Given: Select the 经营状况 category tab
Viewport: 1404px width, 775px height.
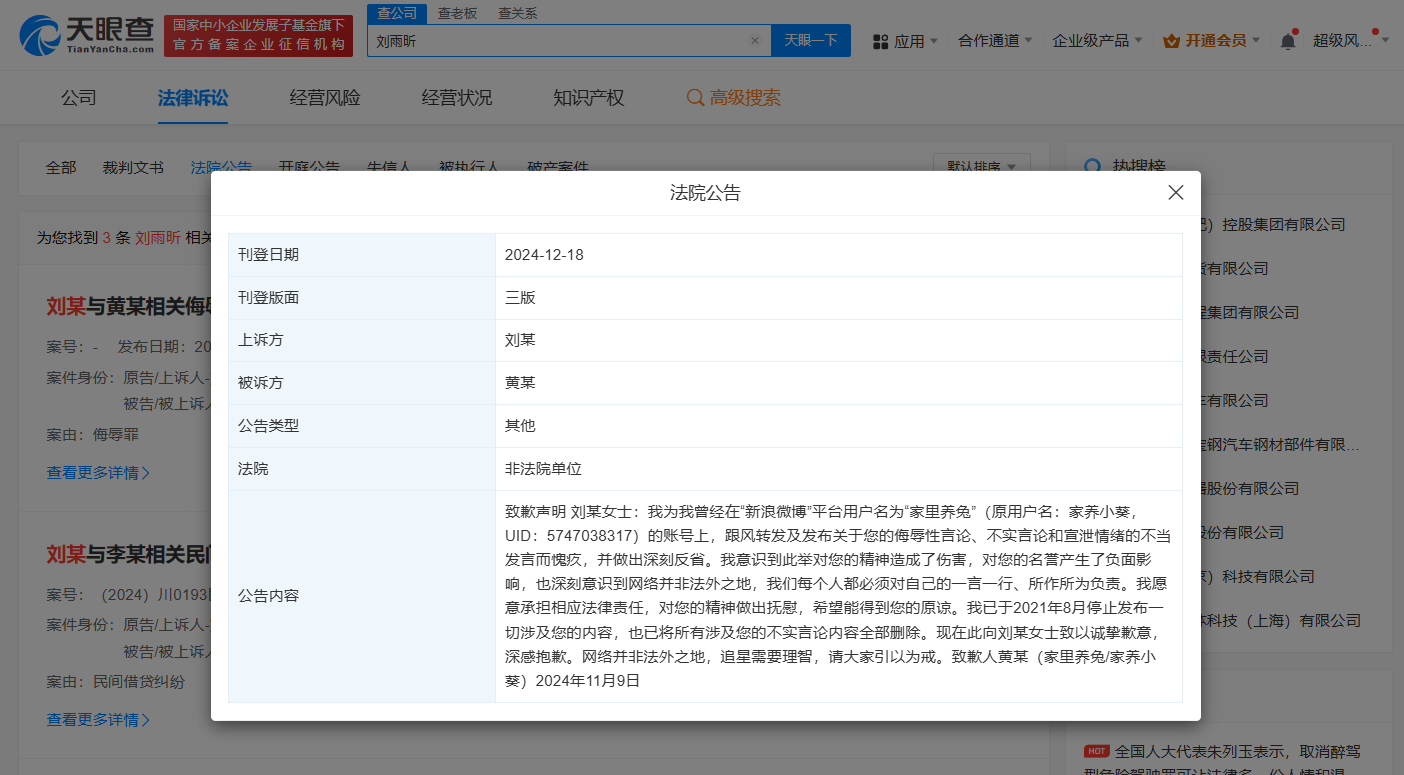Looking at the screenshot, I should coord(457,98).
